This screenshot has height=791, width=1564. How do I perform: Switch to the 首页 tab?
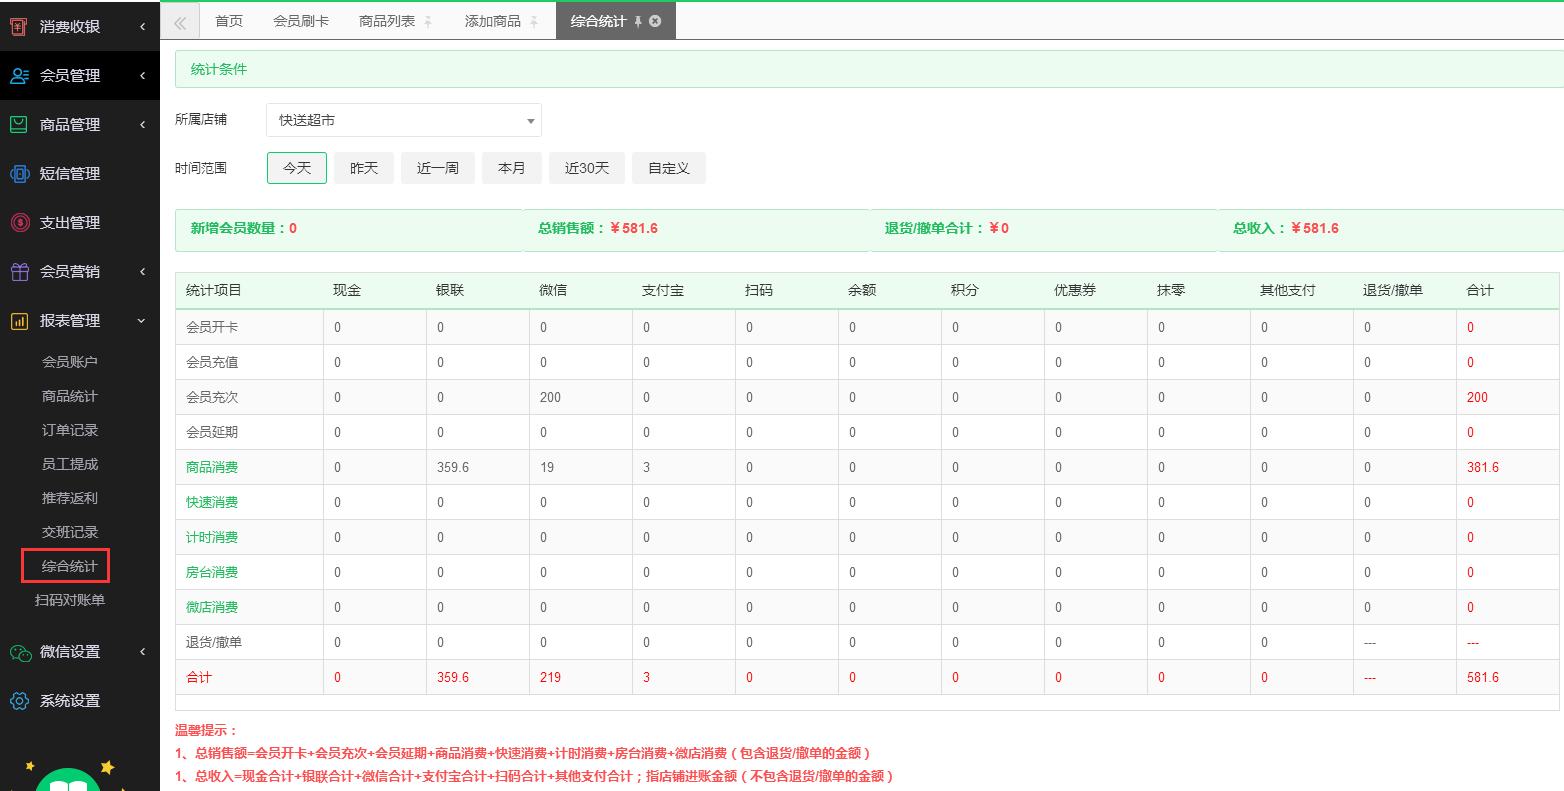point(229,21)
